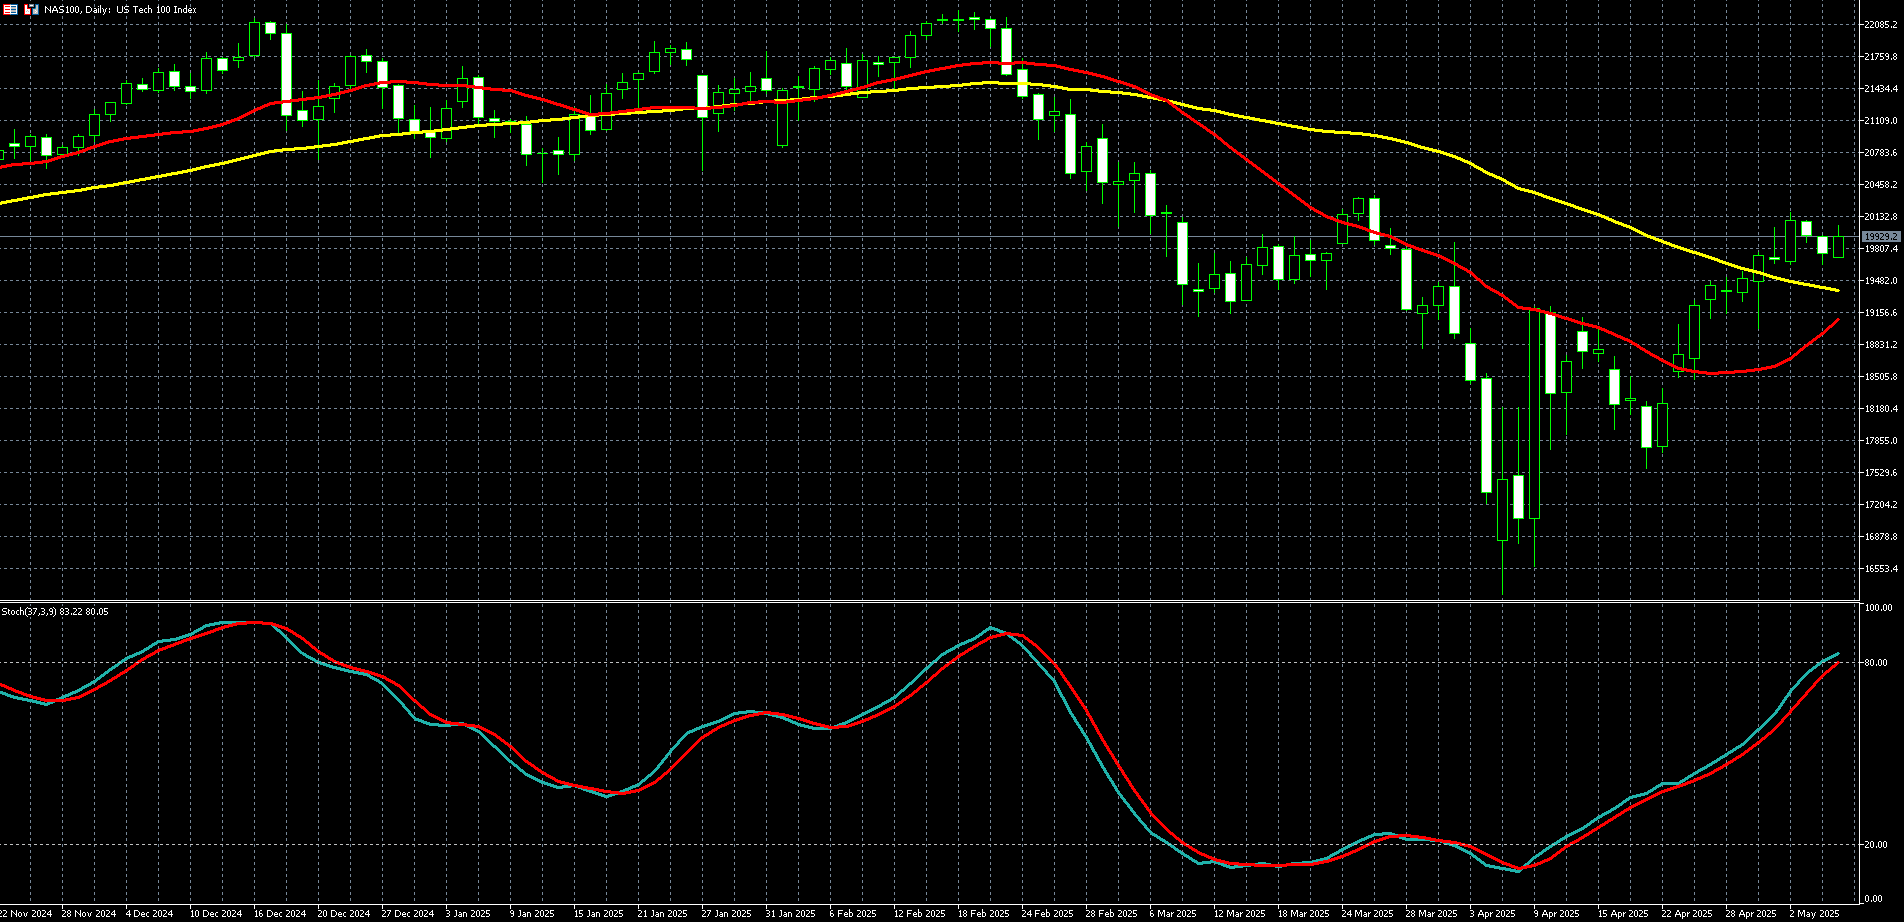Click the 18 Mar 2025 date label
Screen dimensions: 1904x922
1303,914
